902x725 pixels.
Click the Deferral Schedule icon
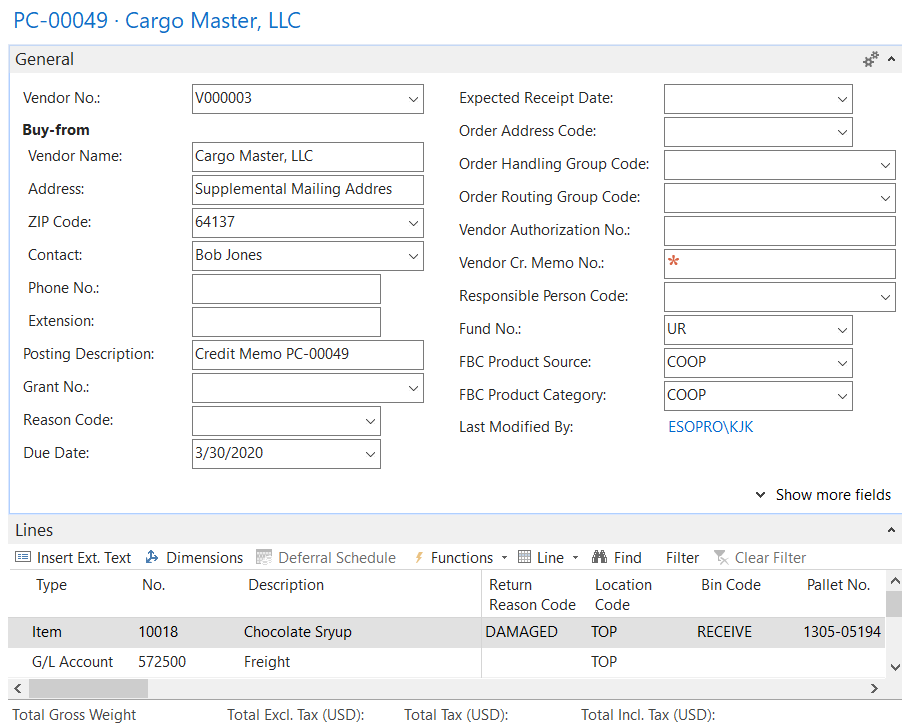pos(264,558)
